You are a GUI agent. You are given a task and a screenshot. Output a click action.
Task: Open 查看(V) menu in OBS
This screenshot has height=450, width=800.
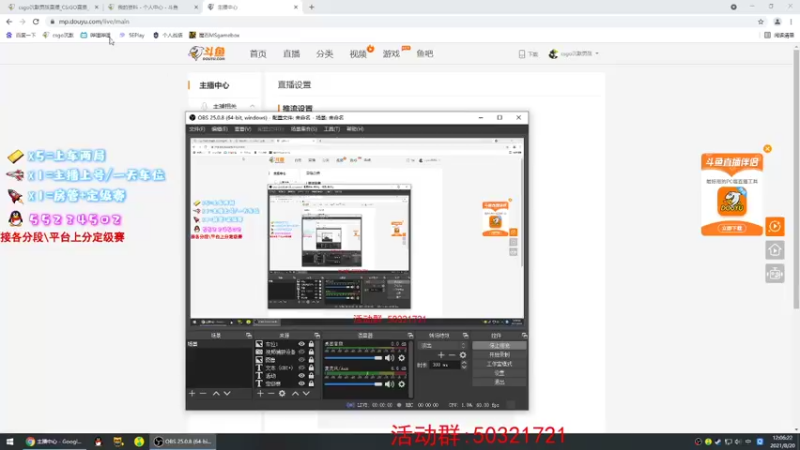(242, 129)
